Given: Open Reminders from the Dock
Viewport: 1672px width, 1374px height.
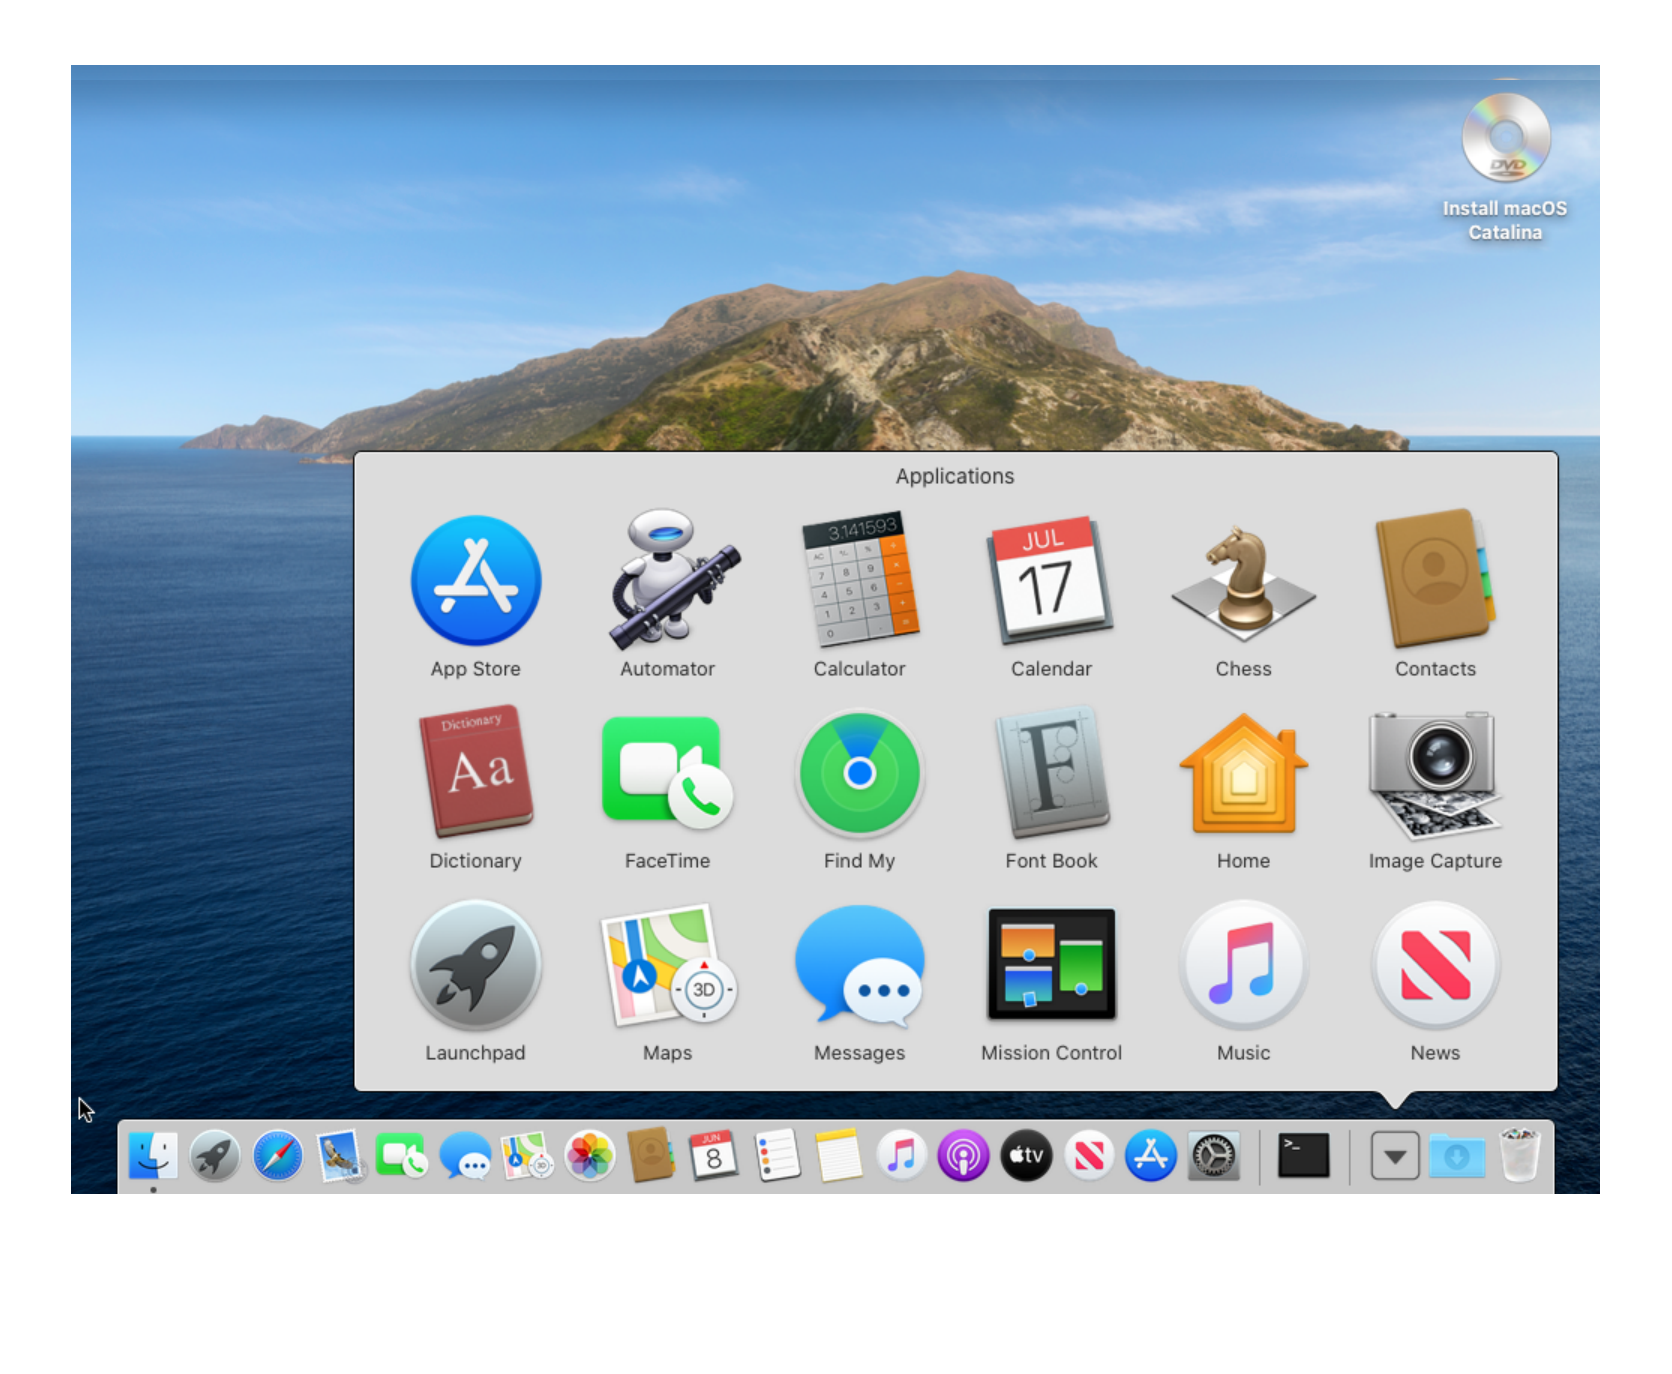Looking at the screenshot, I should [x=777, y=1156].
